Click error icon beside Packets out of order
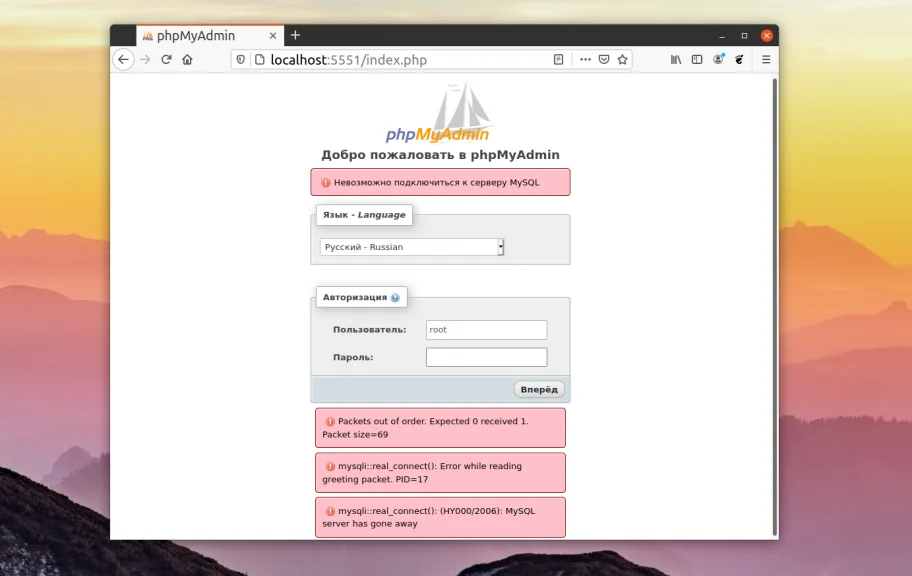912x576 pixels. click(x=330, y=421)
